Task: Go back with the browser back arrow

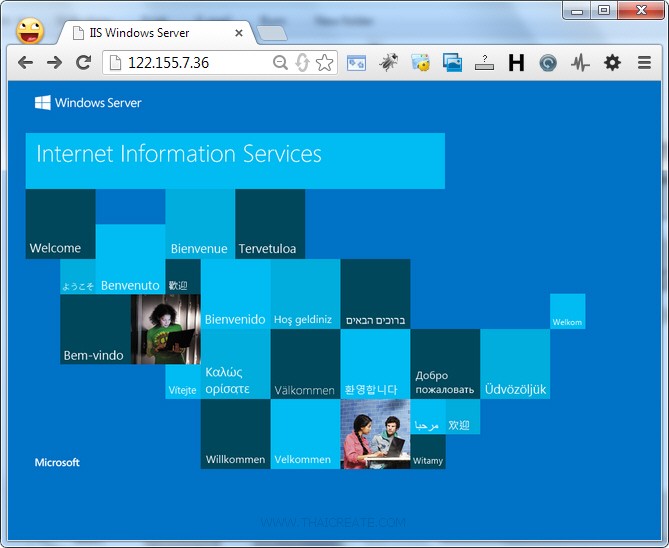Action: click(x=26, y=63)
